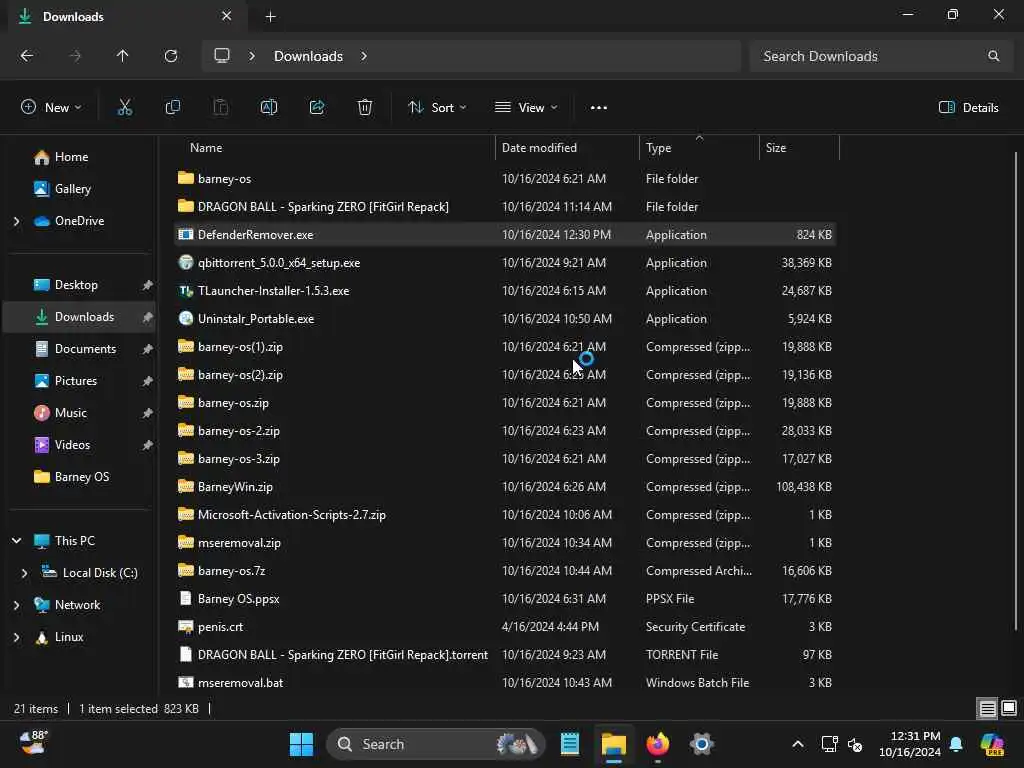
Task: Go up one folder level arrow
Action: coord(122,56)
